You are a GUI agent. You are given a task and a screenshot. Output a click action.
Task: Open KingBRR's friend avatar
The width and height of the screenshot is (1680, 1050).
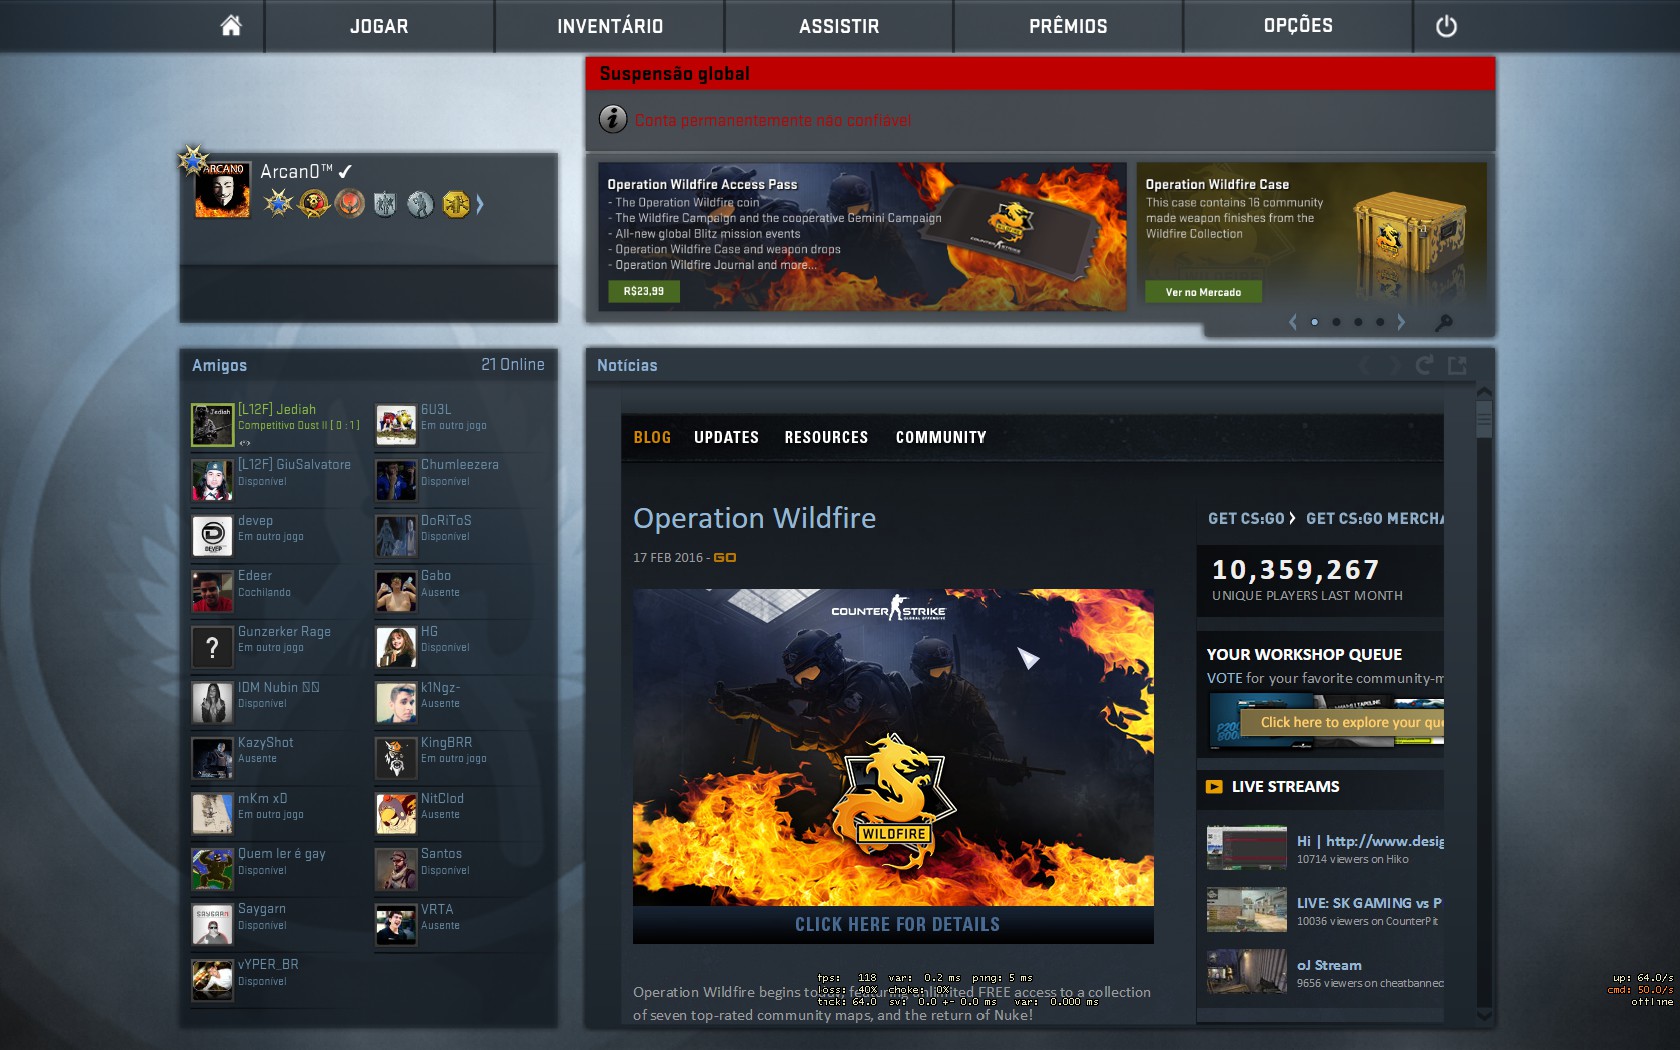[396, 758]
